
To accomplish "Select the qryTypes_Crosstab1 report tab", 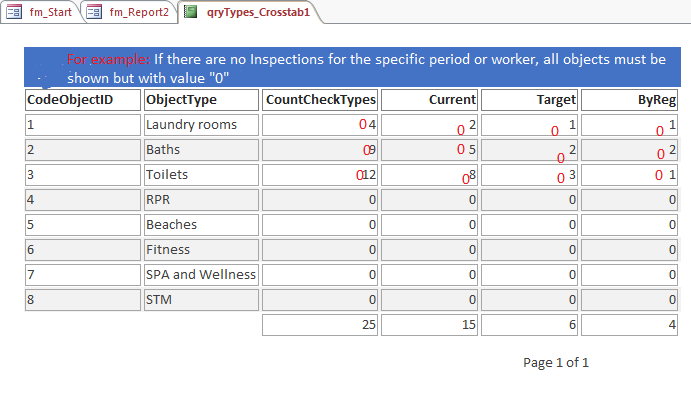I will coord(249,12).
